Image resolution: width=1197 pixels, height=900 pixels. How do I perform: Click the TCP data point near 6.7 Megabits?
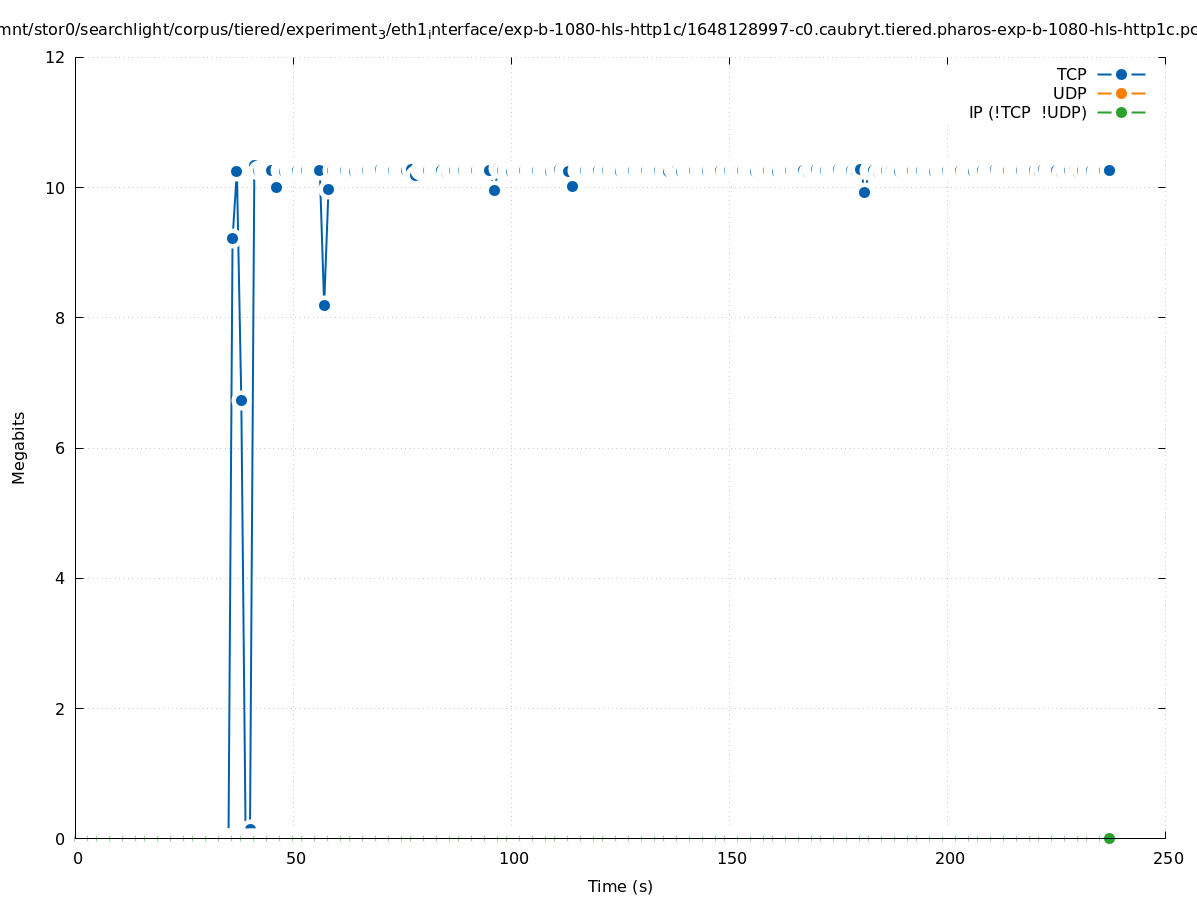click(241, 400)
